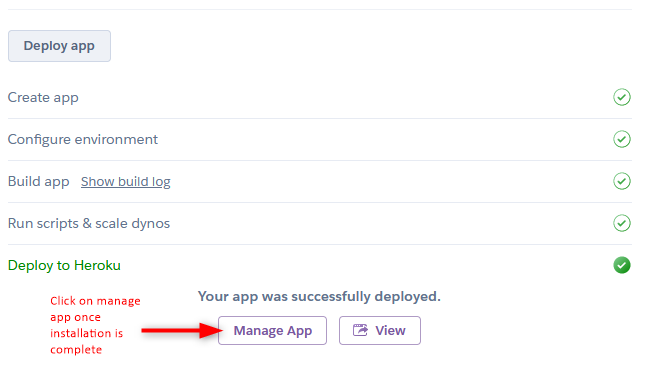
Task: Select the Create app step label
Action: (x=43, y=98)
